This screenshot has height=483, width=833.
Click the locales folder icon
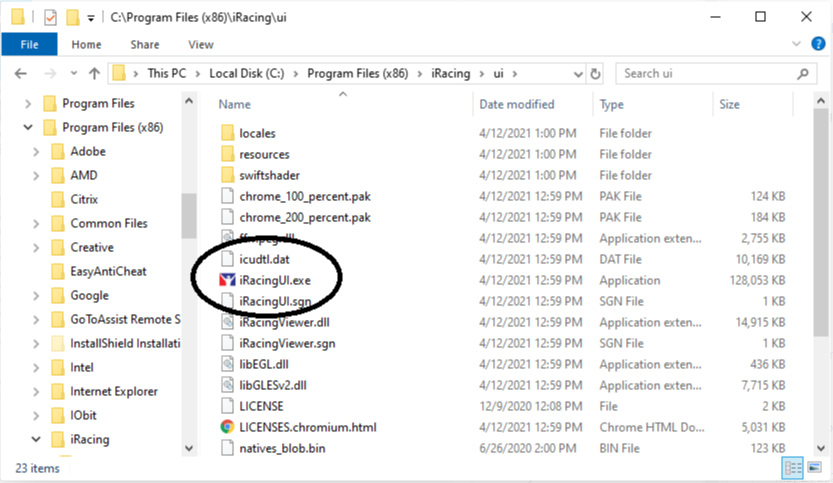(227, 133)
